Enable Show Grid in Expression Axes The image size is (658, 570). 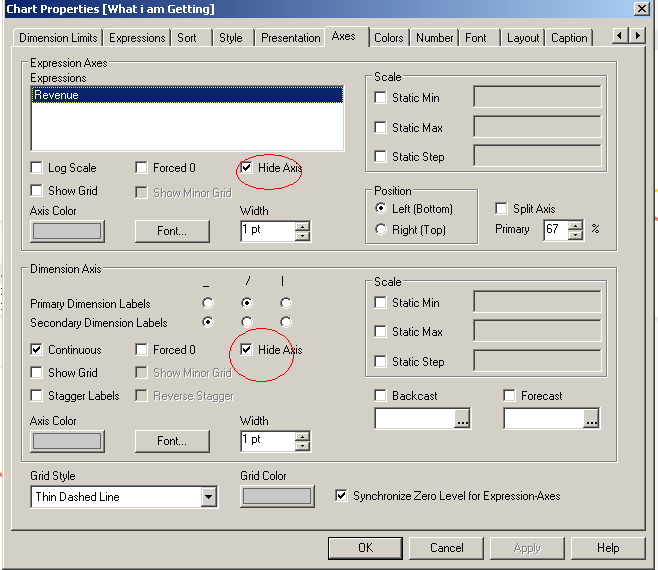coord(37,191)
